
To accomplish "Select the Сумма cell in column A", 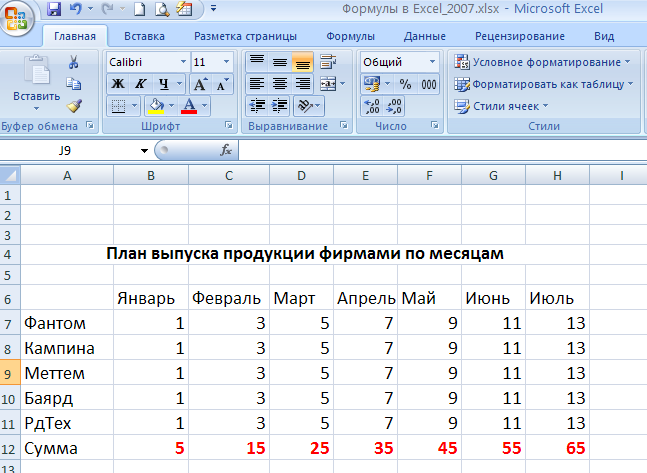I will [67, 448].
